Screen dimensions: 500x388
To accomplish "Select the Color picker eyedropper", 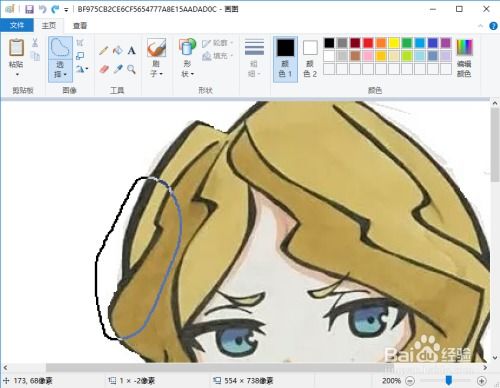I will (118, 69).
